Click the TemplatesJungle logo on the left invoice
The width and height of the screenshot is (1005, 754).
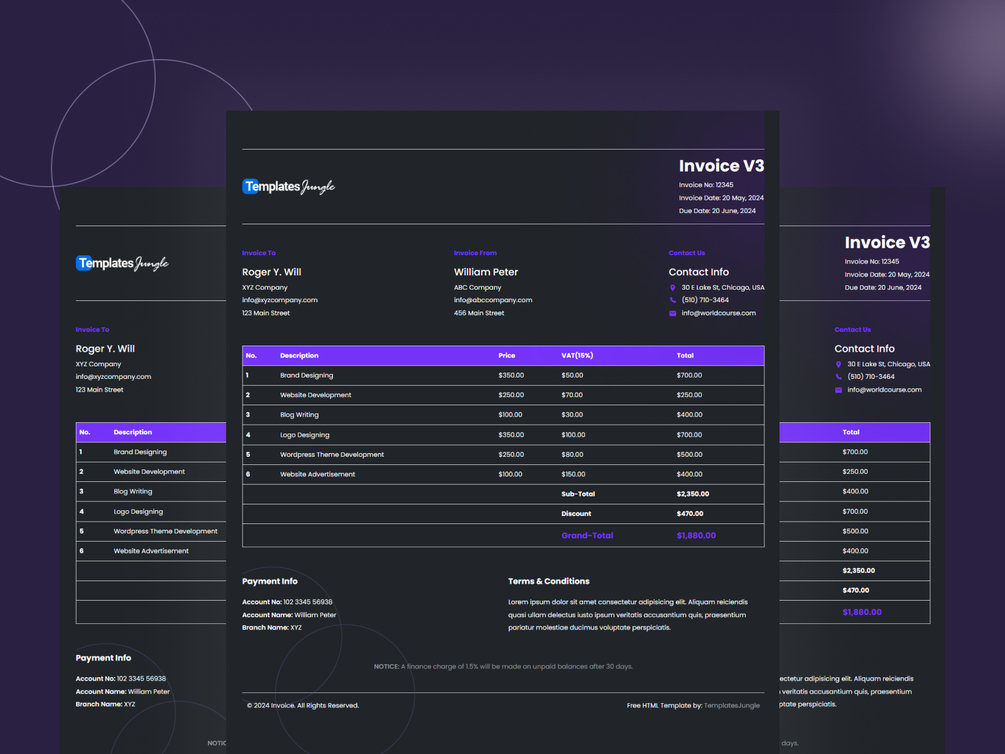point(122,263)
